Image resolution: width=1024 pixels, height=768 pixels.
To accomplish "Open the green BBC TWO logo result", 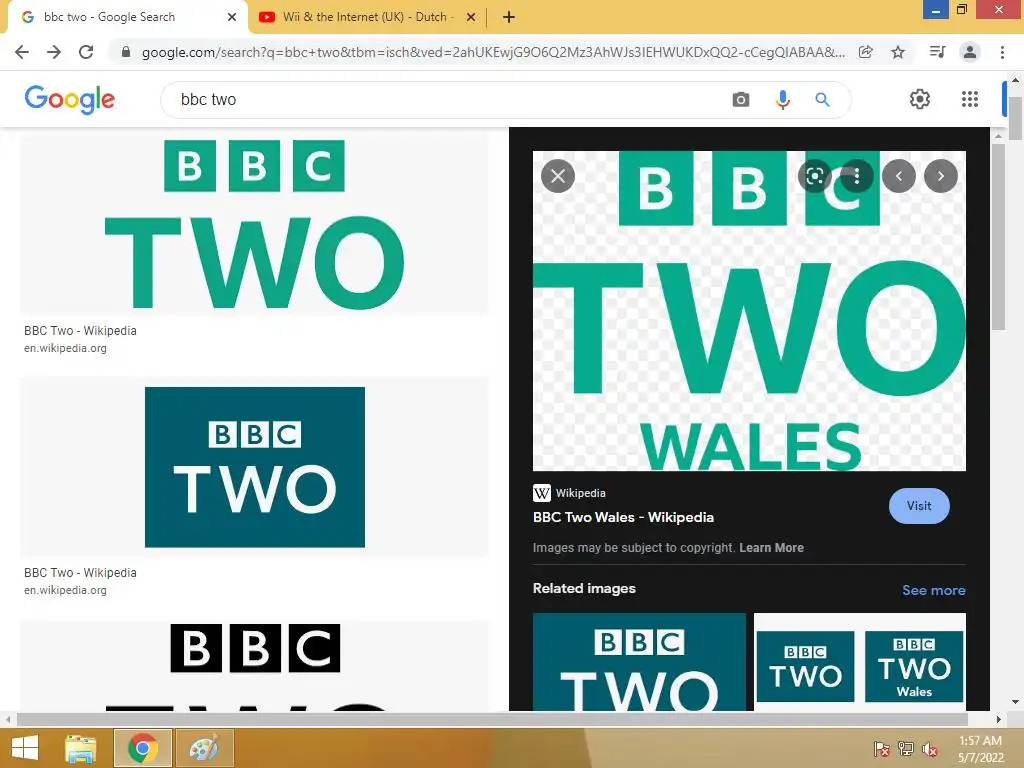I will tap(255, 223).
